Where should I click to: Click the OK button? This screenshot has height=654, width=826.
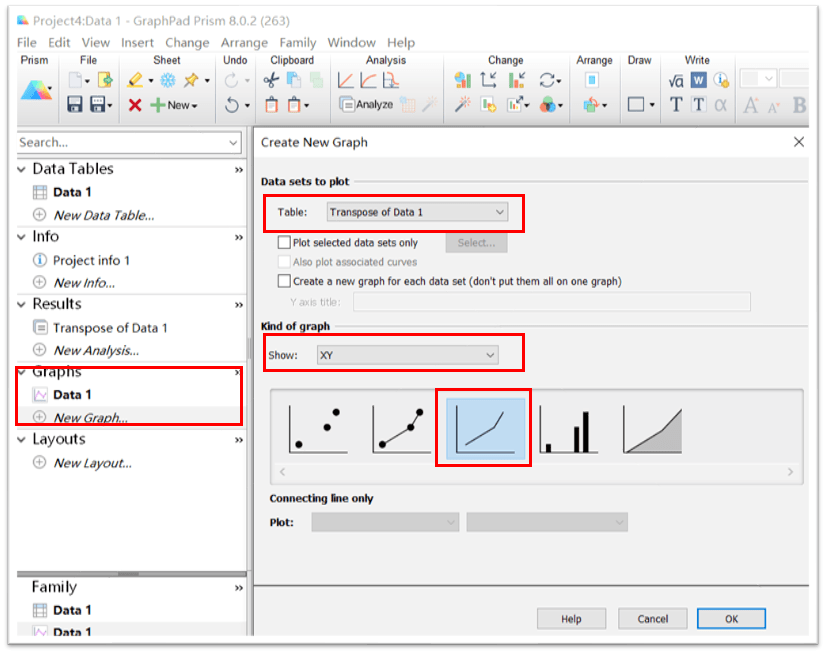coord(731,619)
